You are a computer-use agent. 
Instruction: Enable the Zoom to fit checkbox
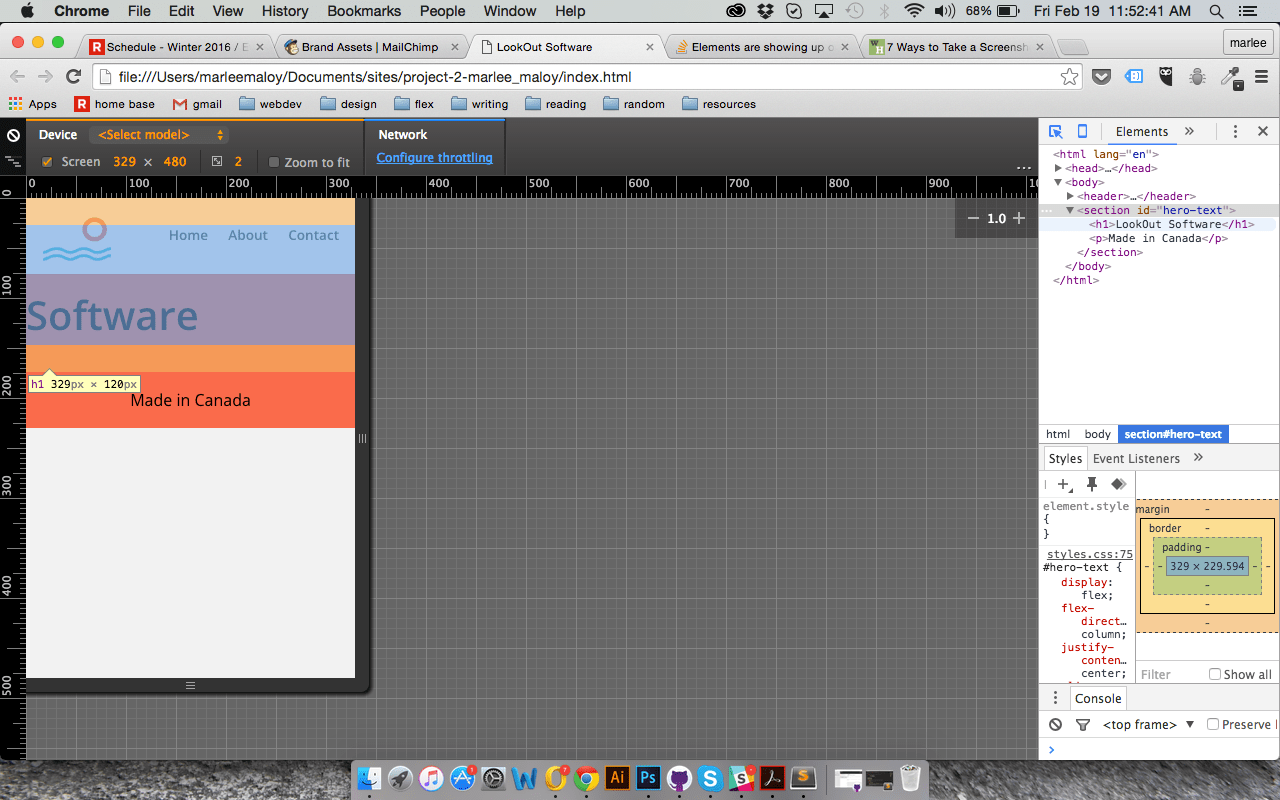(x=274, y=162)
